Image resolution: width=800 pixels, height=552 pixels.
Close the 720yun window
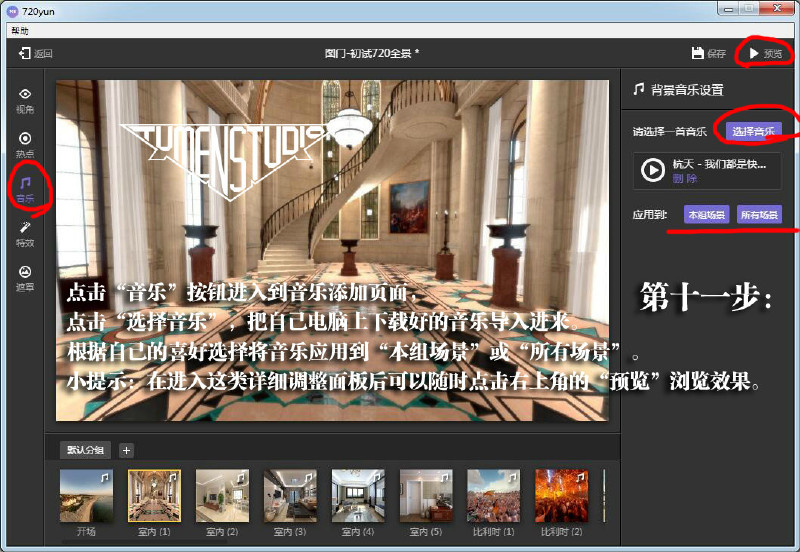click(777, 8)
